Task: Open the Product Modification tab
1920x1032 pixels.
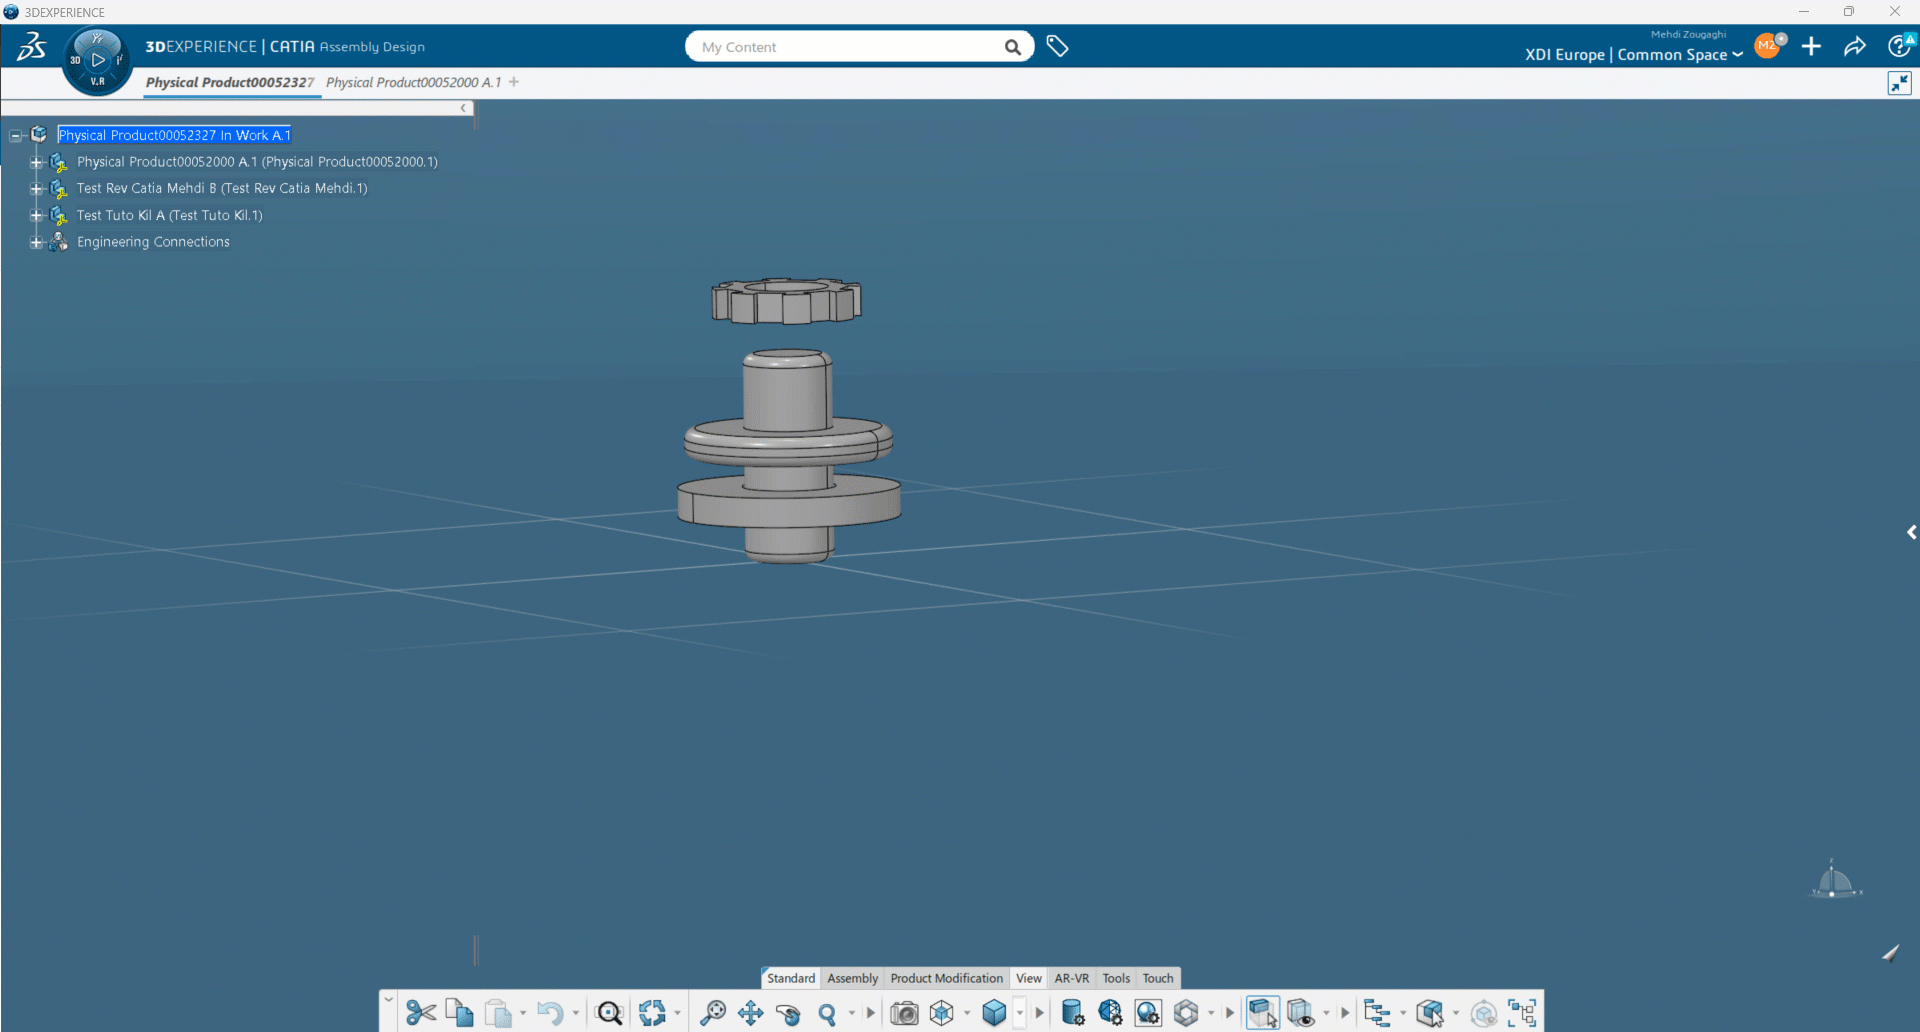Action: click(945, 978)
